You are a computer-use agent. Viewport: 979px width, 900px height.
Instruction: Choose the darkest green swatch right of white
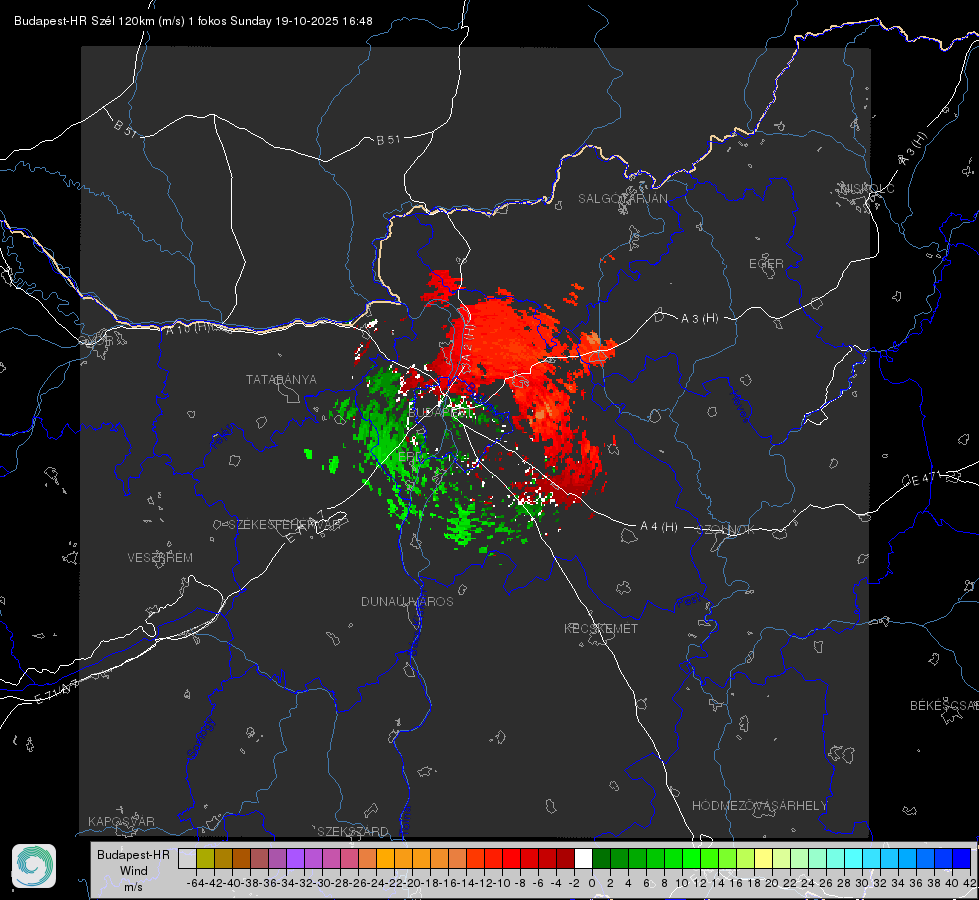click(x=601, y=859)
